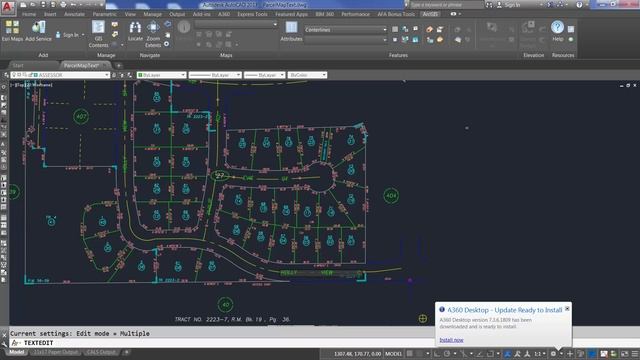Click Zoom Extents in Navigate panel

153,33
